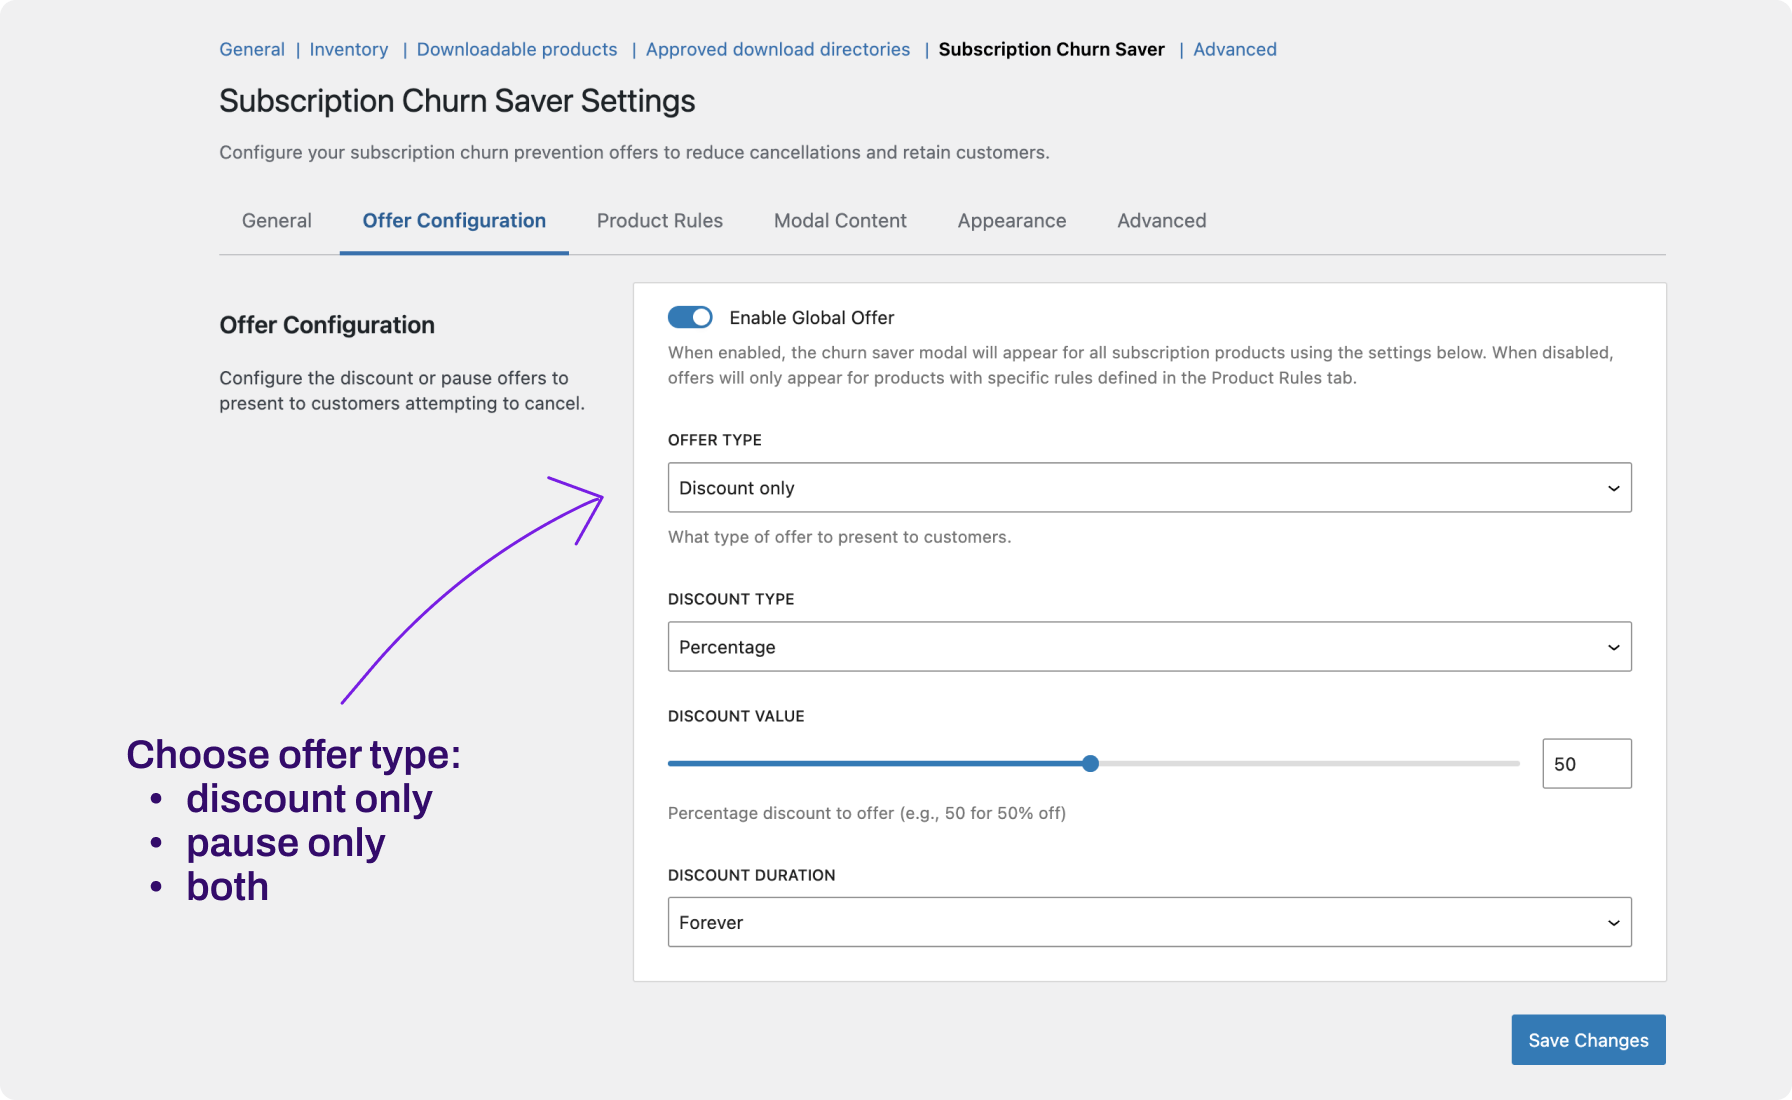Open the Discount Duration dropdown
This screenshot has height=1100, width=1792.
click(x=1149, y=922)
